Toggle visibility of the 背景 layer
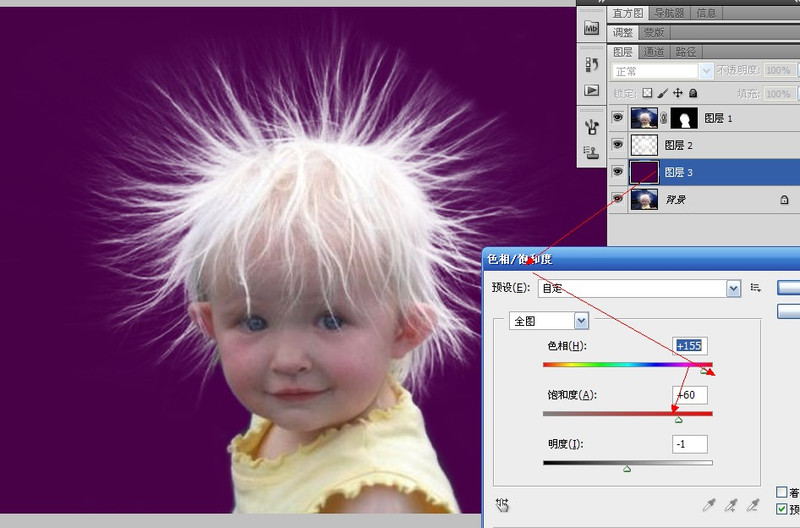 [x=618, y=199]
